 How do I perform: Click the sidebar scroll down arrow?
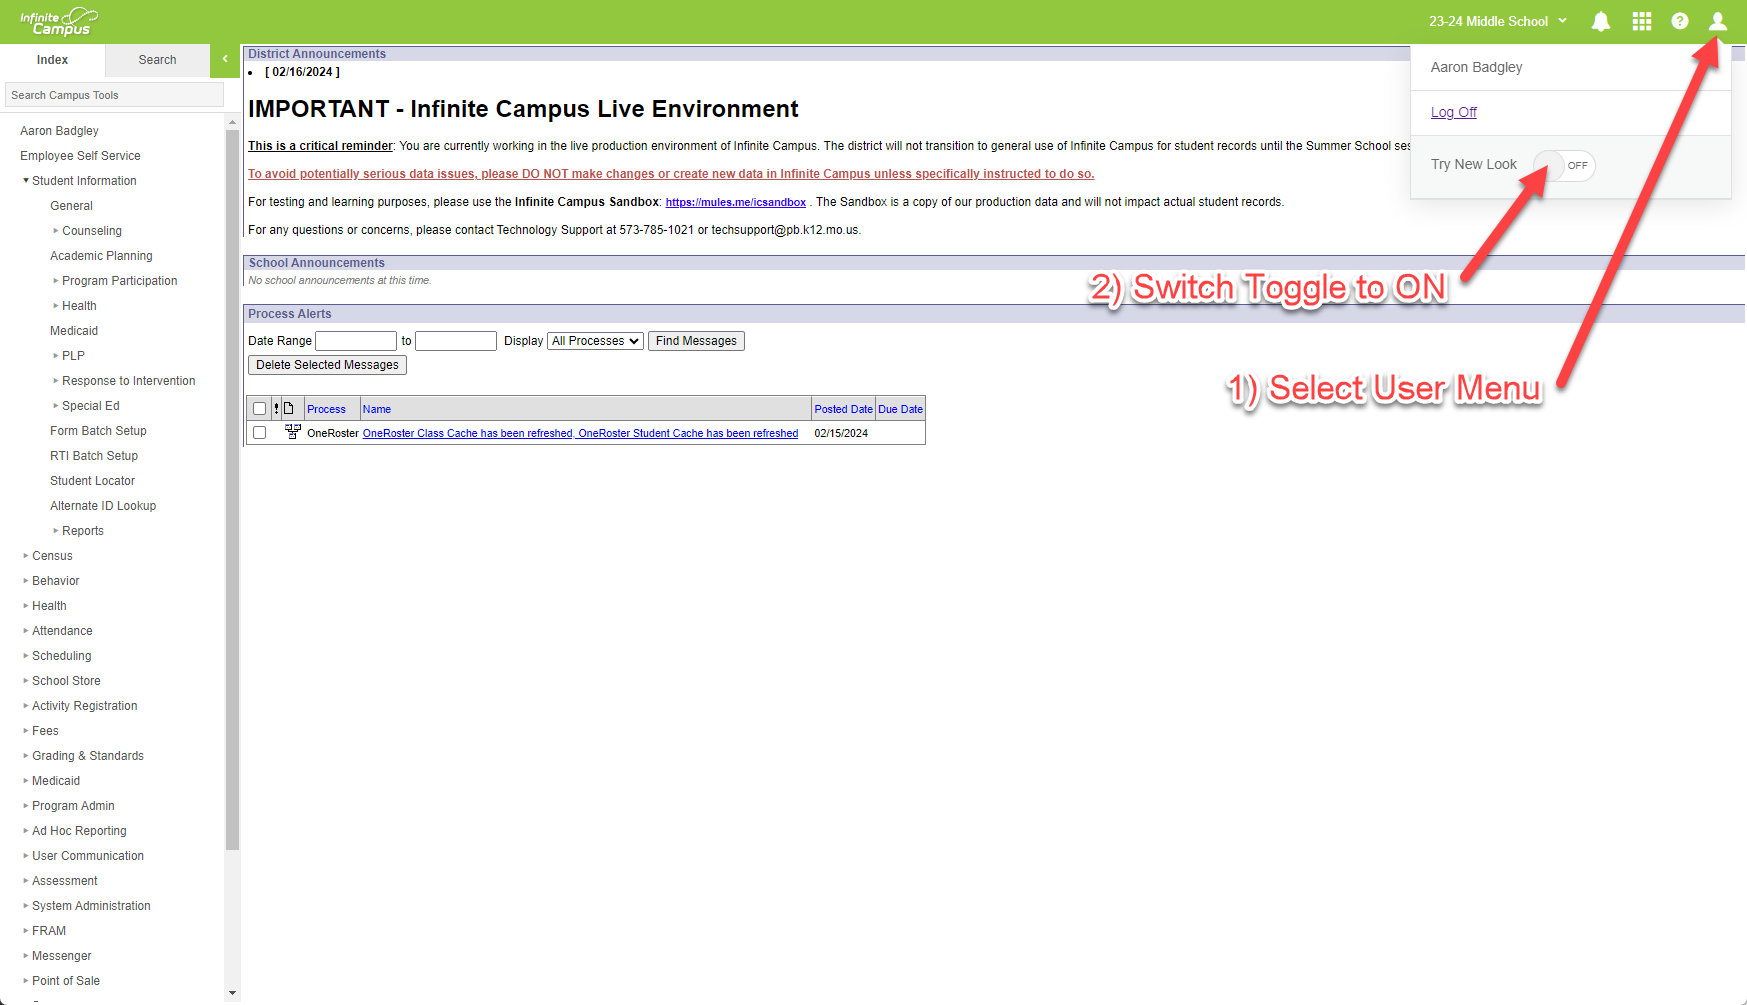pos(232,993)
